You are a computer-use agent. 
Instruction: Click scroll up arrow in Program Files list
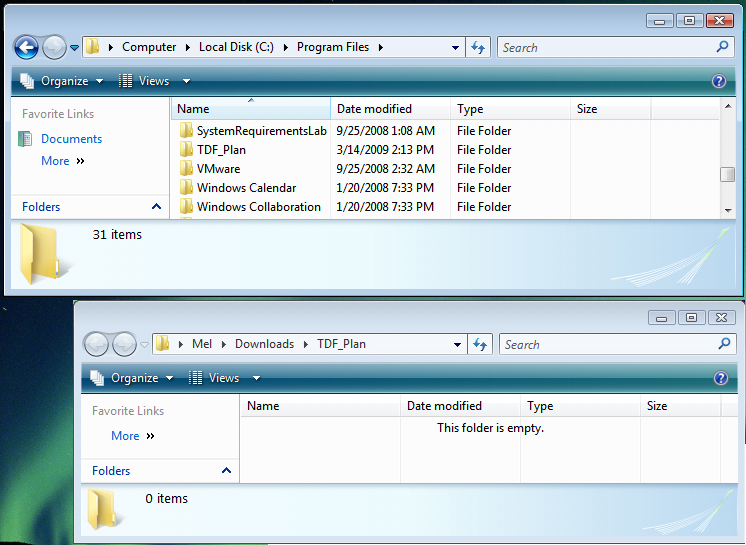(728, 107)
